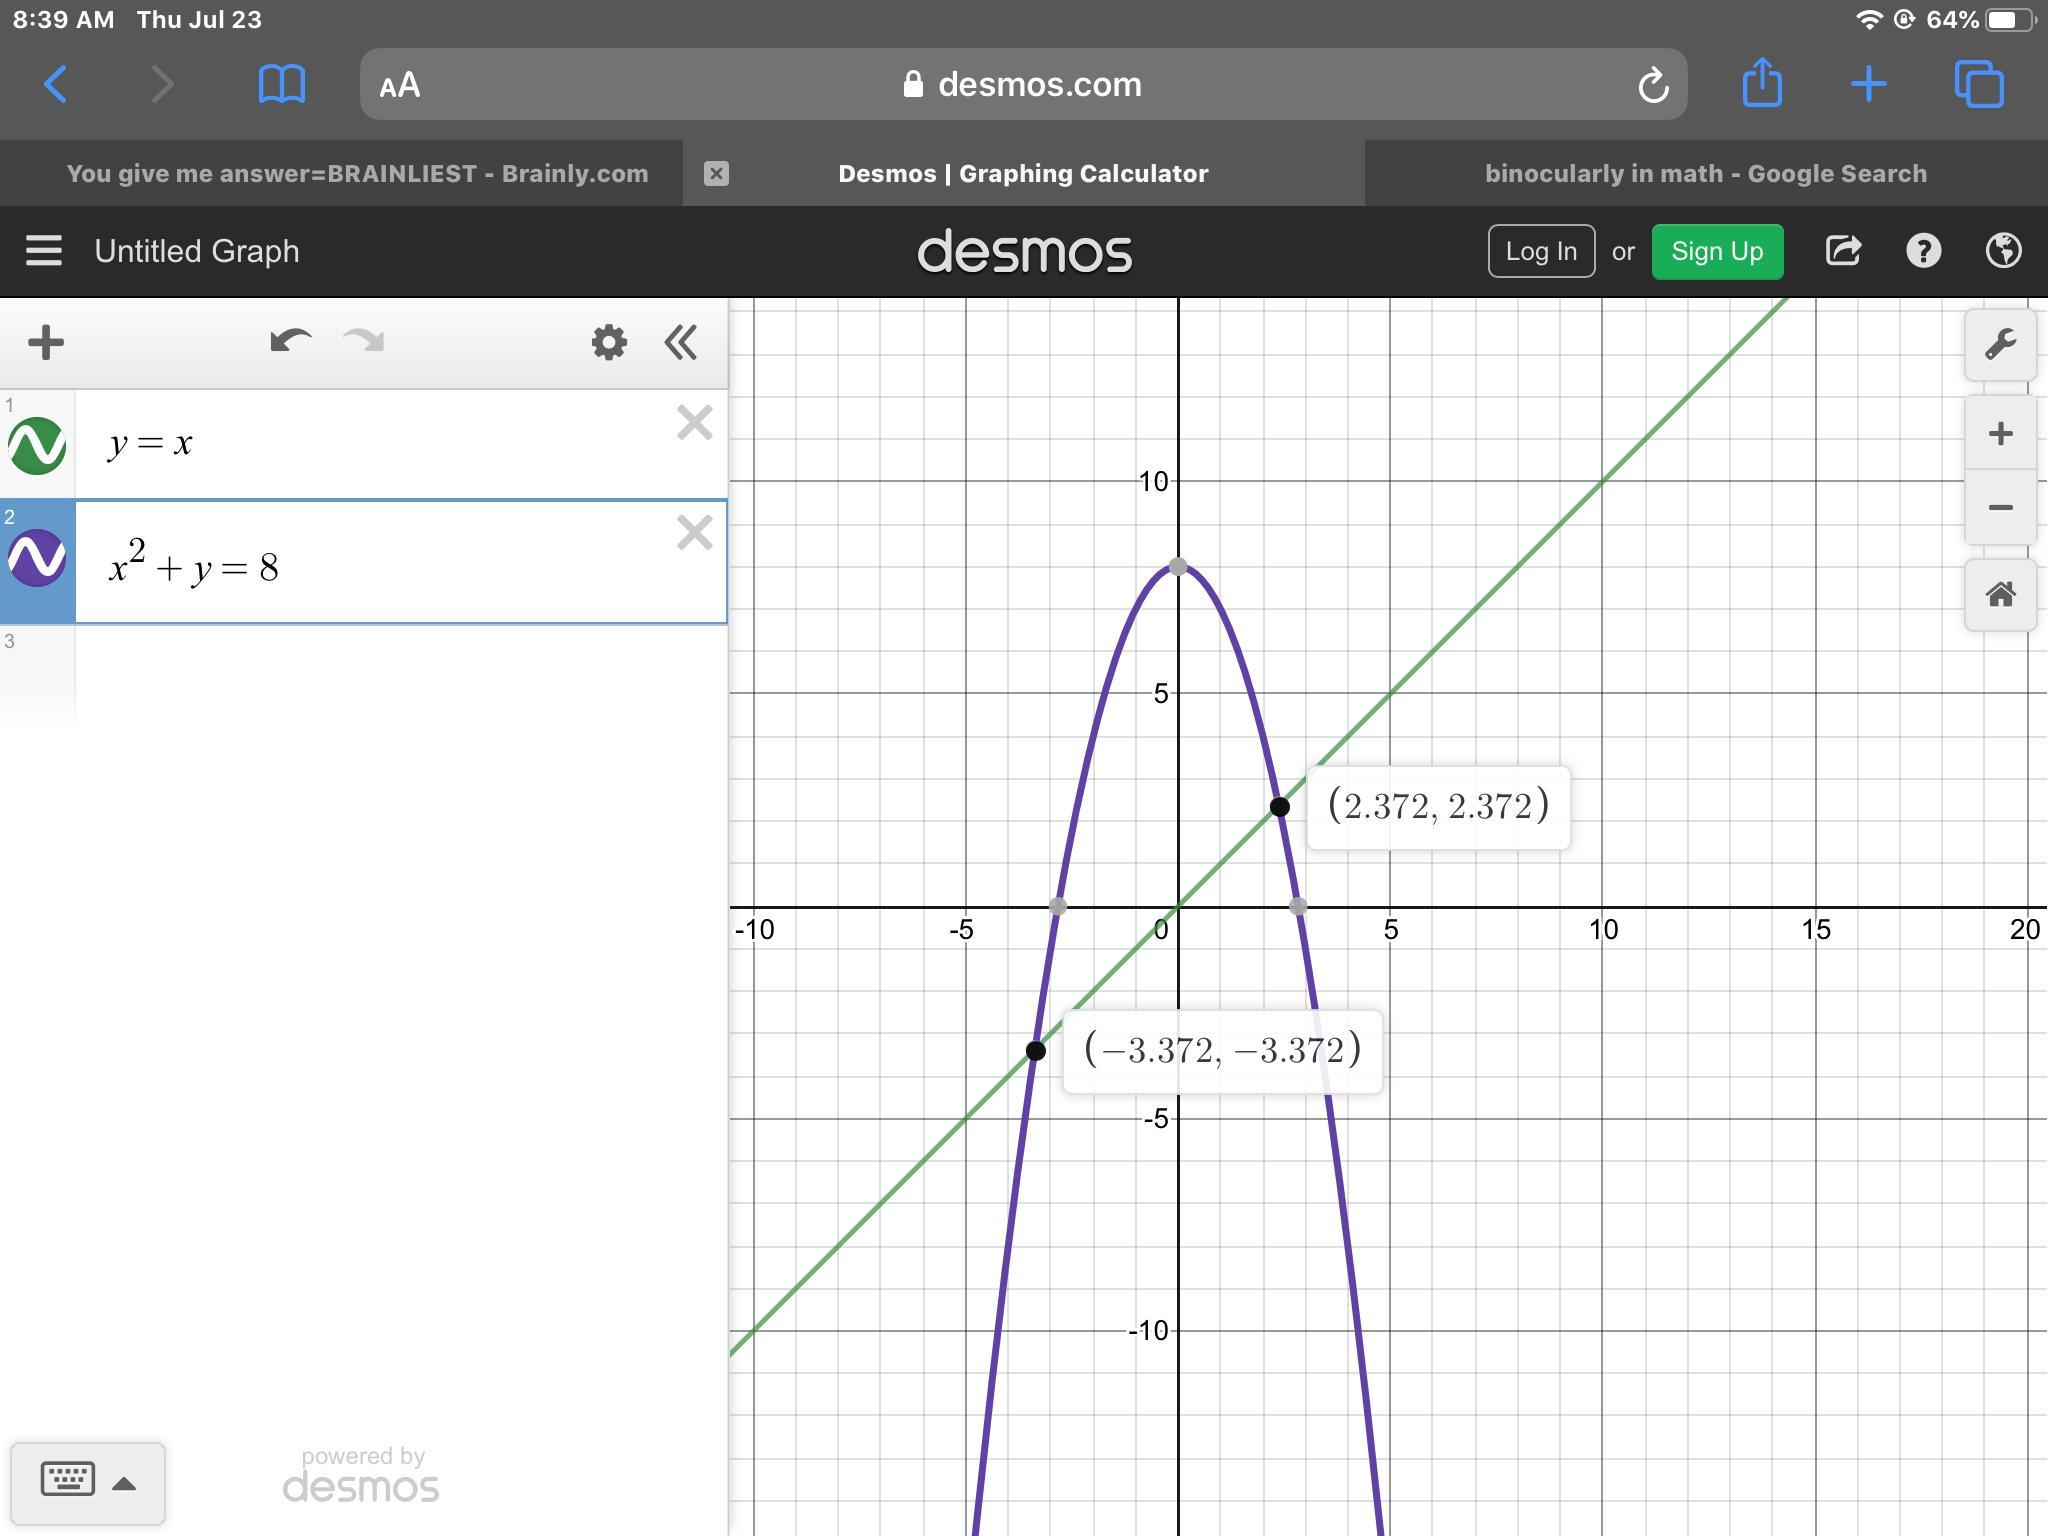
Task: Zoom out of the graph
Action: [2000, 508]
